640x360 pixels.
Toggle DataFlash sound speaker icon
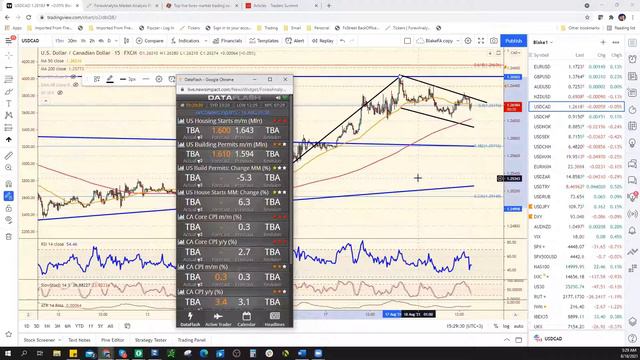click(278, 98)
